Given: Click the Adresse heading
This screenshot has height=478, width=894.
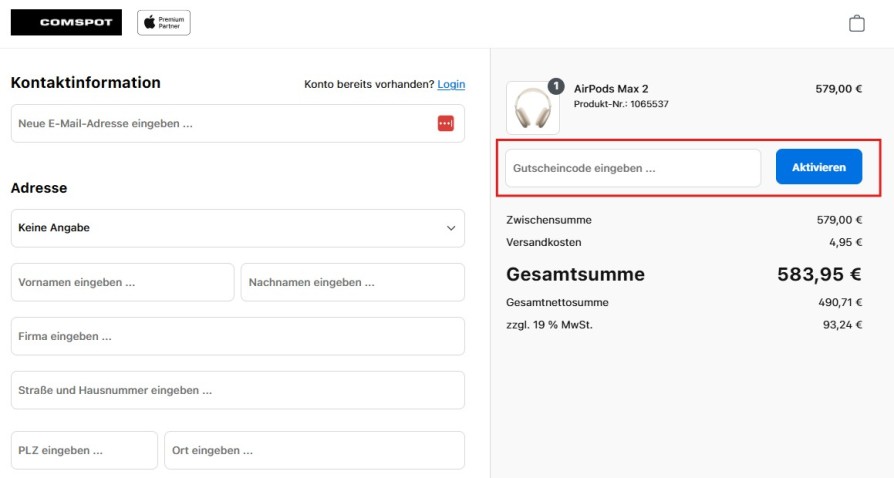Looking at the screenshot, I should [x=39, y=188].
